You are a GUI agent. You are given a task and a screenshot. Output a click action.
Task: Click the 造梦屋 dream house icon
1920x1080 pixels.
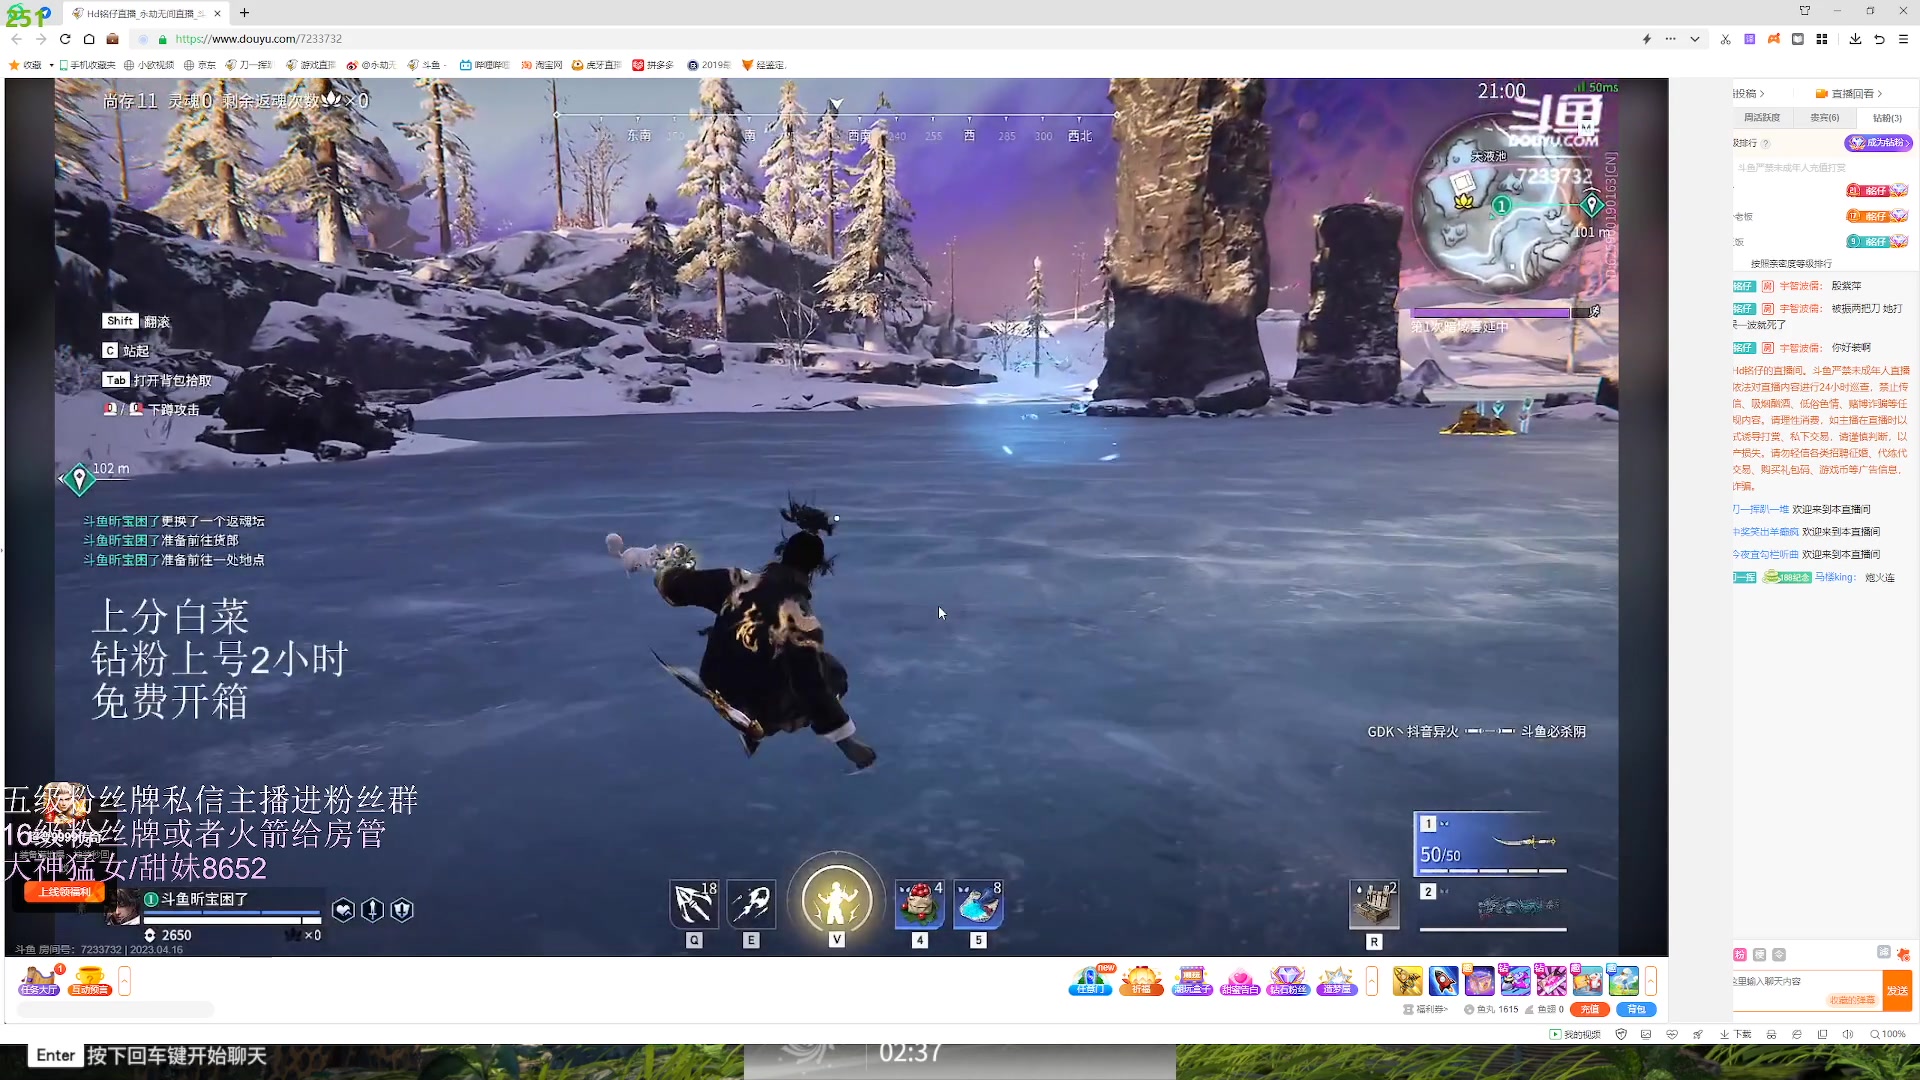[x=1336, y=980]
